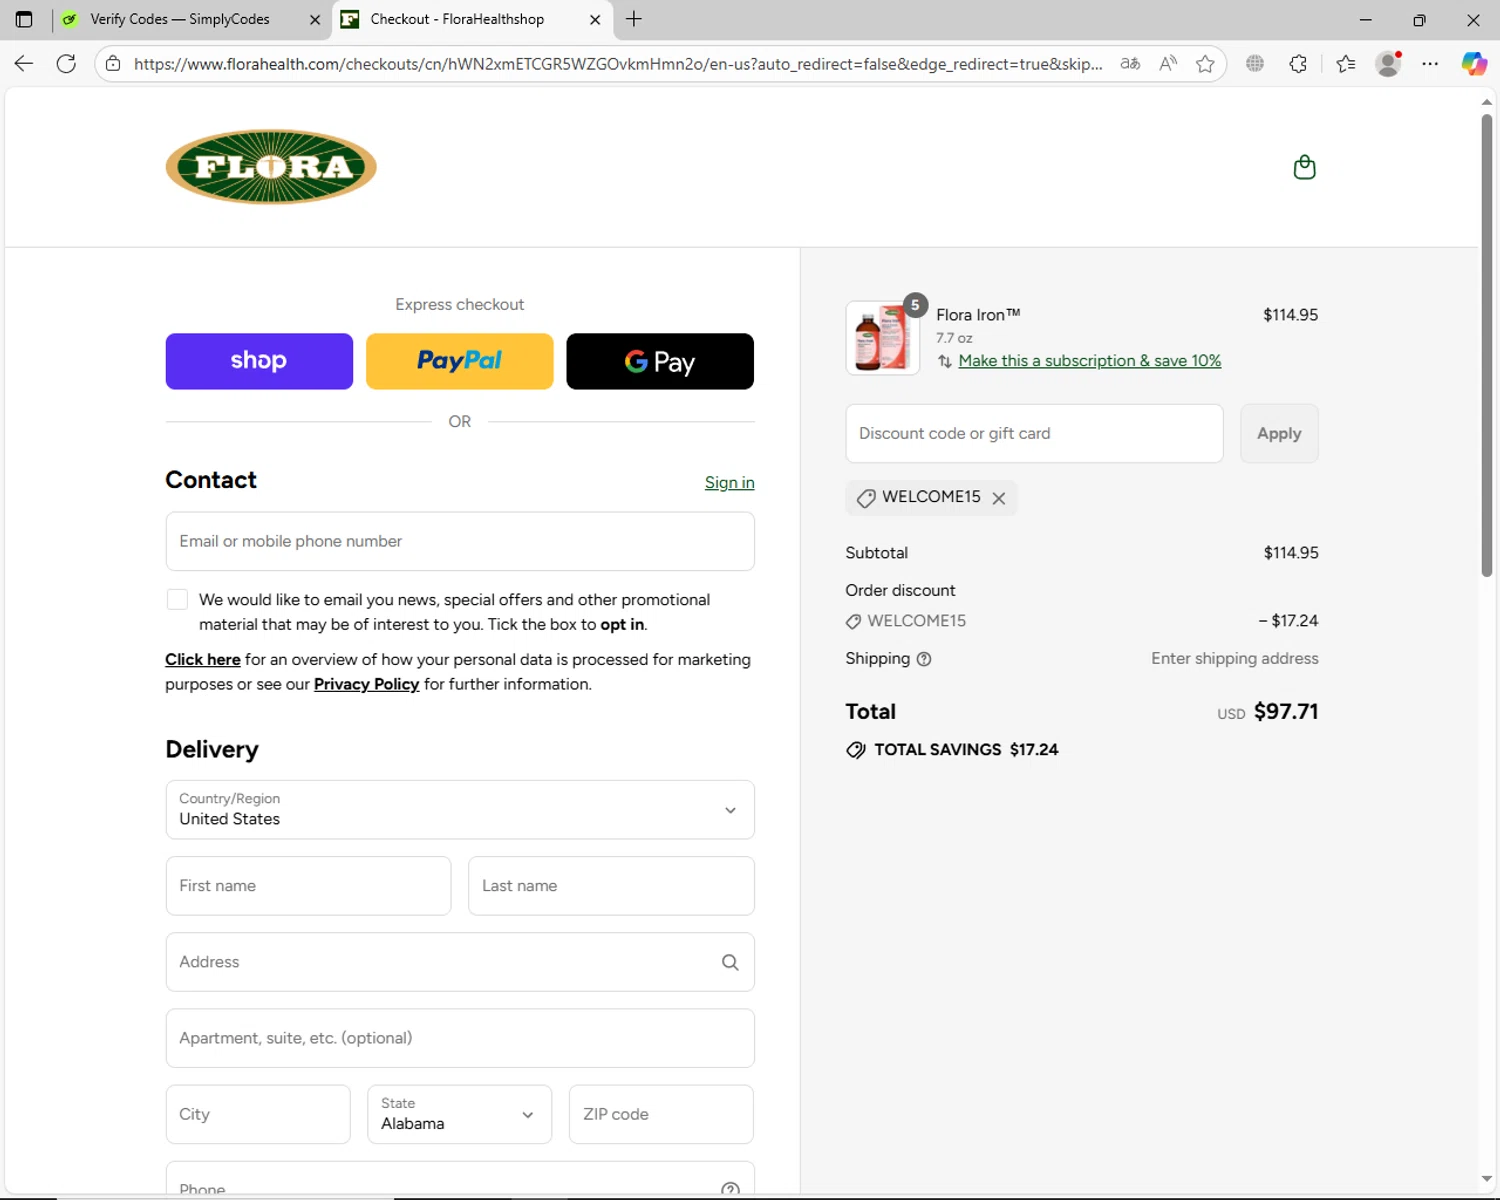Click the Apartment, suite field

pyautogui.click(x=460, y=1038)
